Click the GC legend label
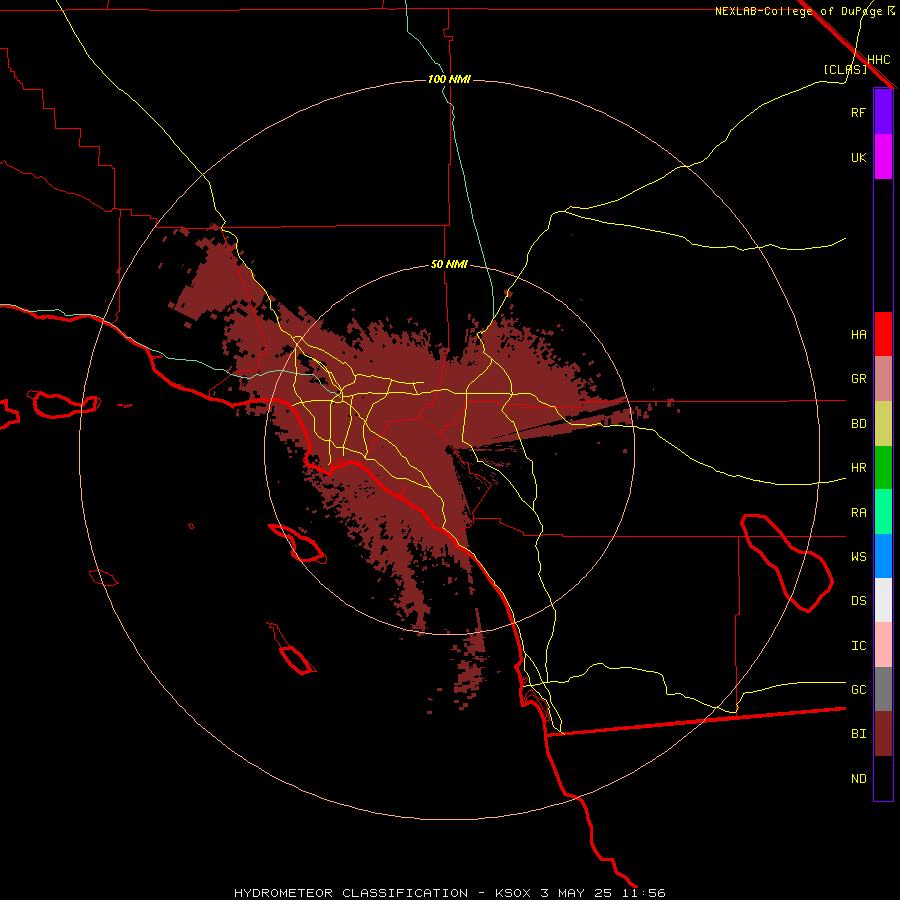900x900 pixels. [x=858, y=690]
